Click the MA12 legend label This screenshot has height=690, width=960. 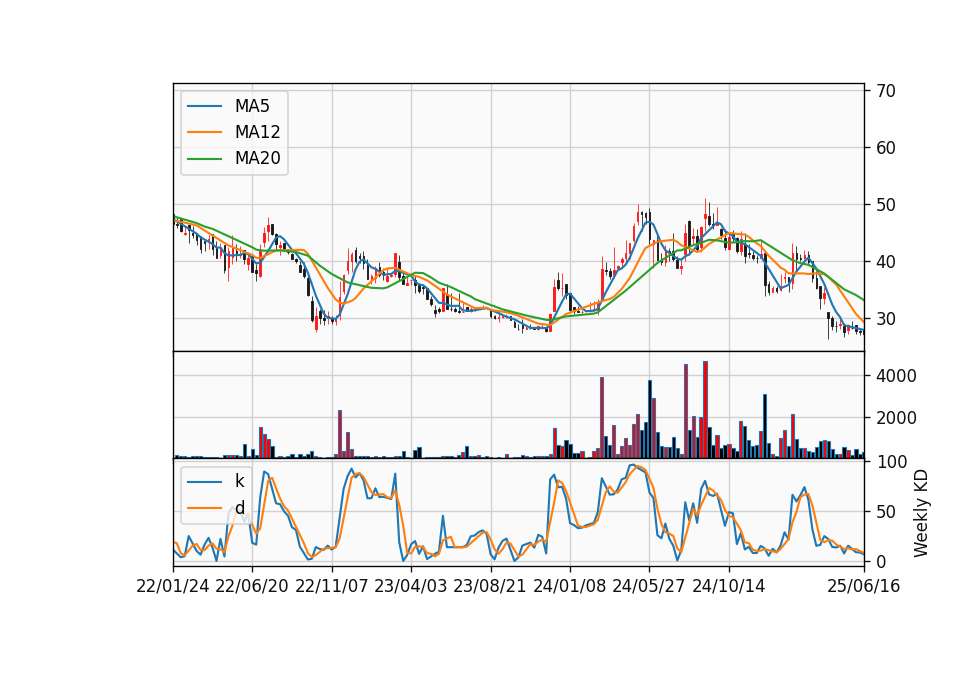coord(257,132)
